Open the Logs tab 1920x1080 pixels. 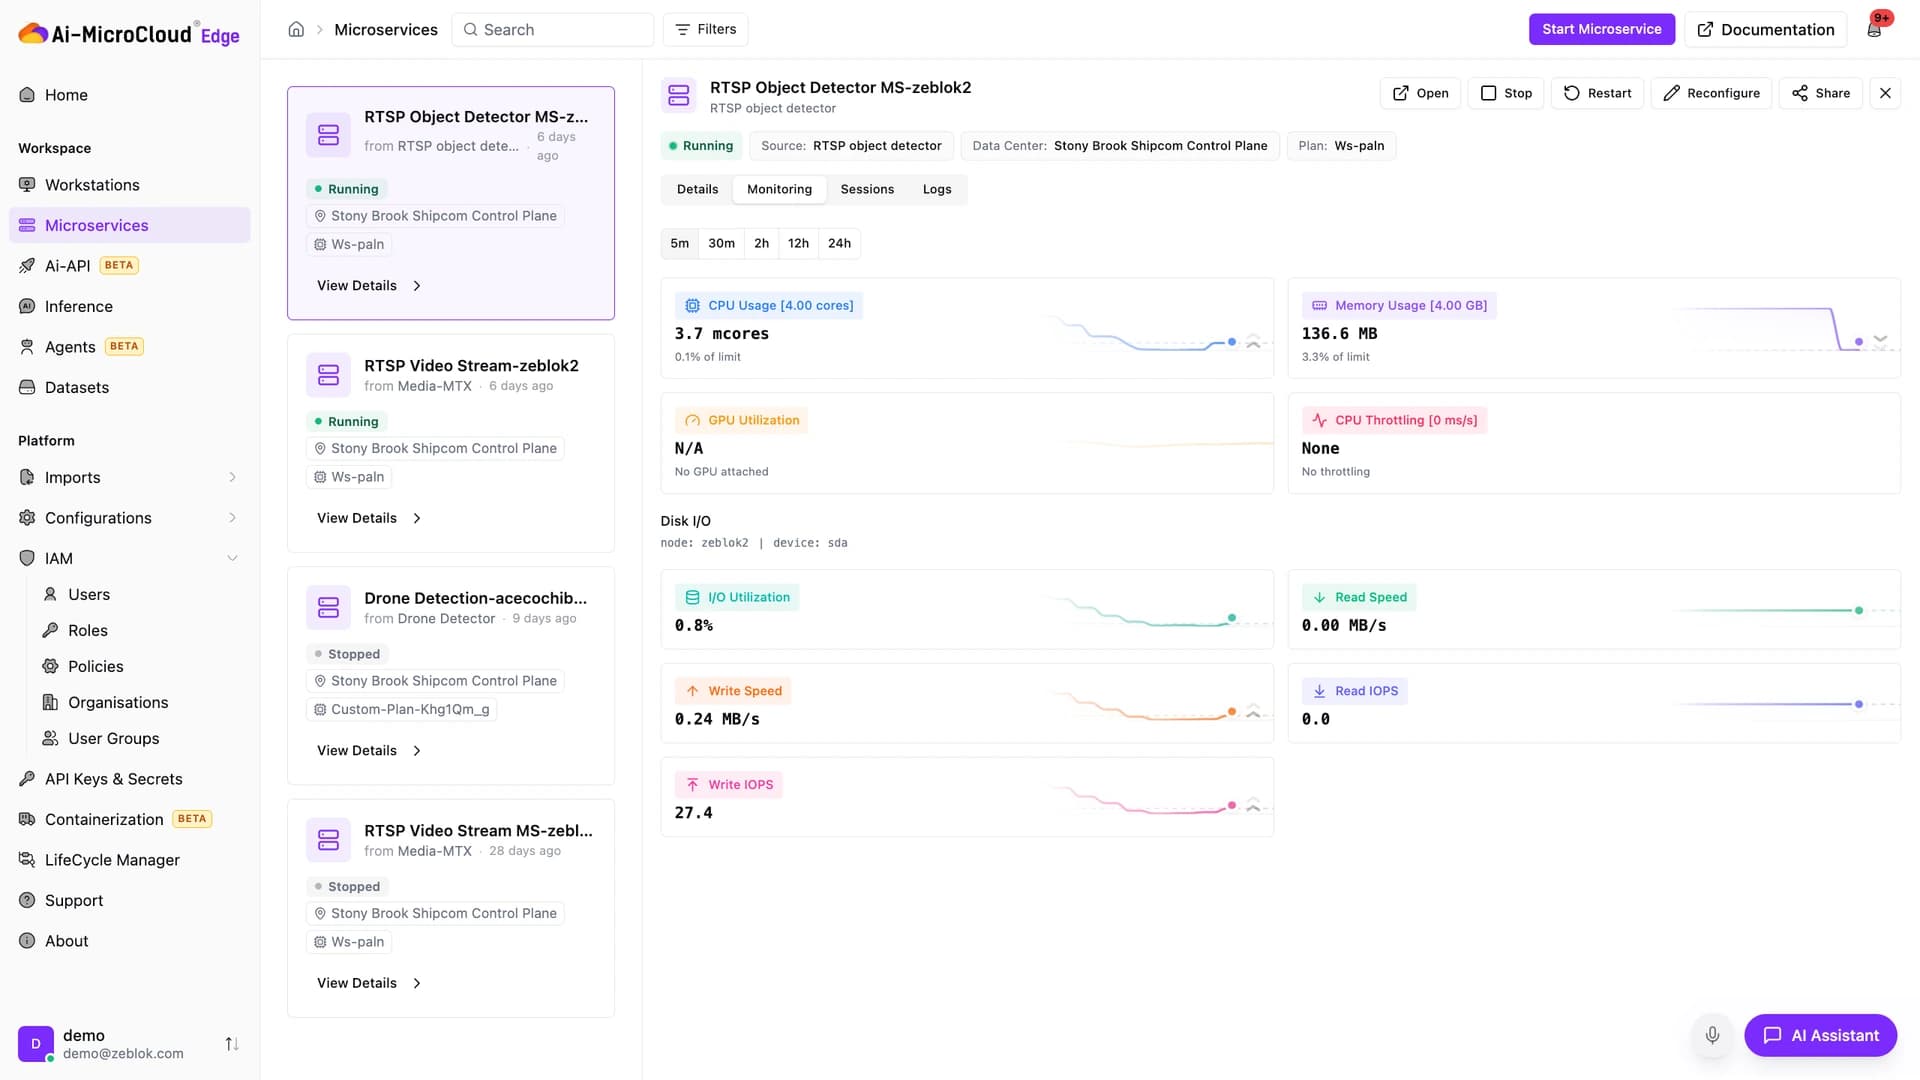[937, 189]
